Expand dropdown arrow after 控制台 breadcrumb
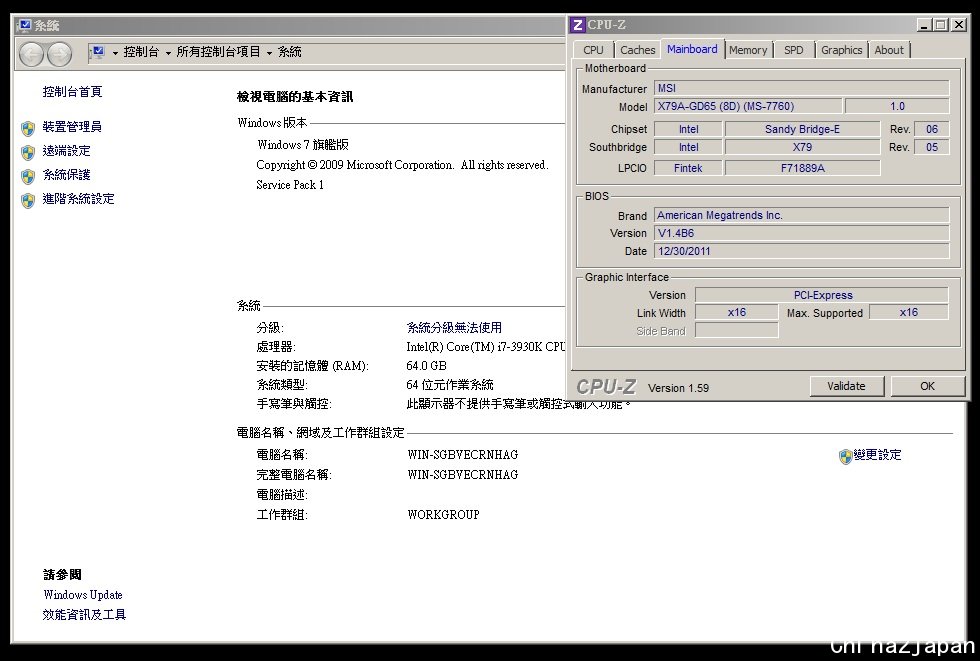This screenshot has height=661, width=980. [x=168, y=54]
